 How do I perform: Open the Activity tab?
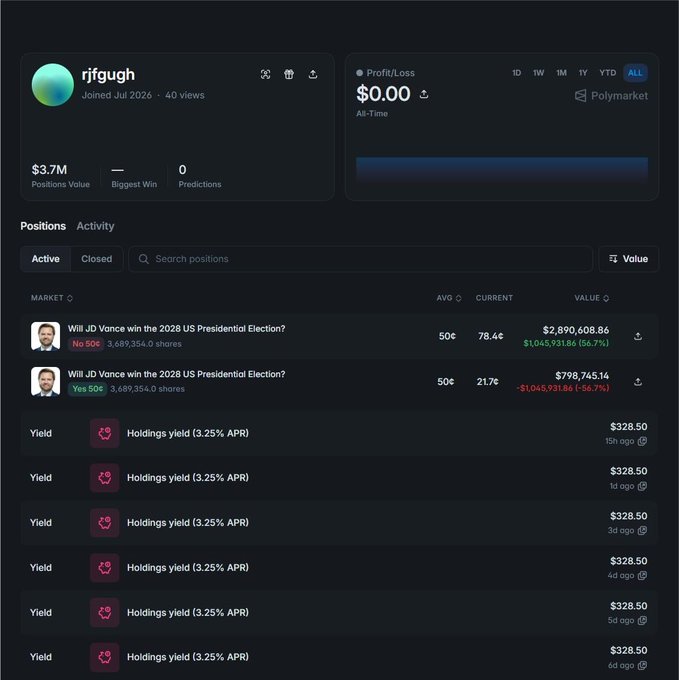[x=95, y=226]
